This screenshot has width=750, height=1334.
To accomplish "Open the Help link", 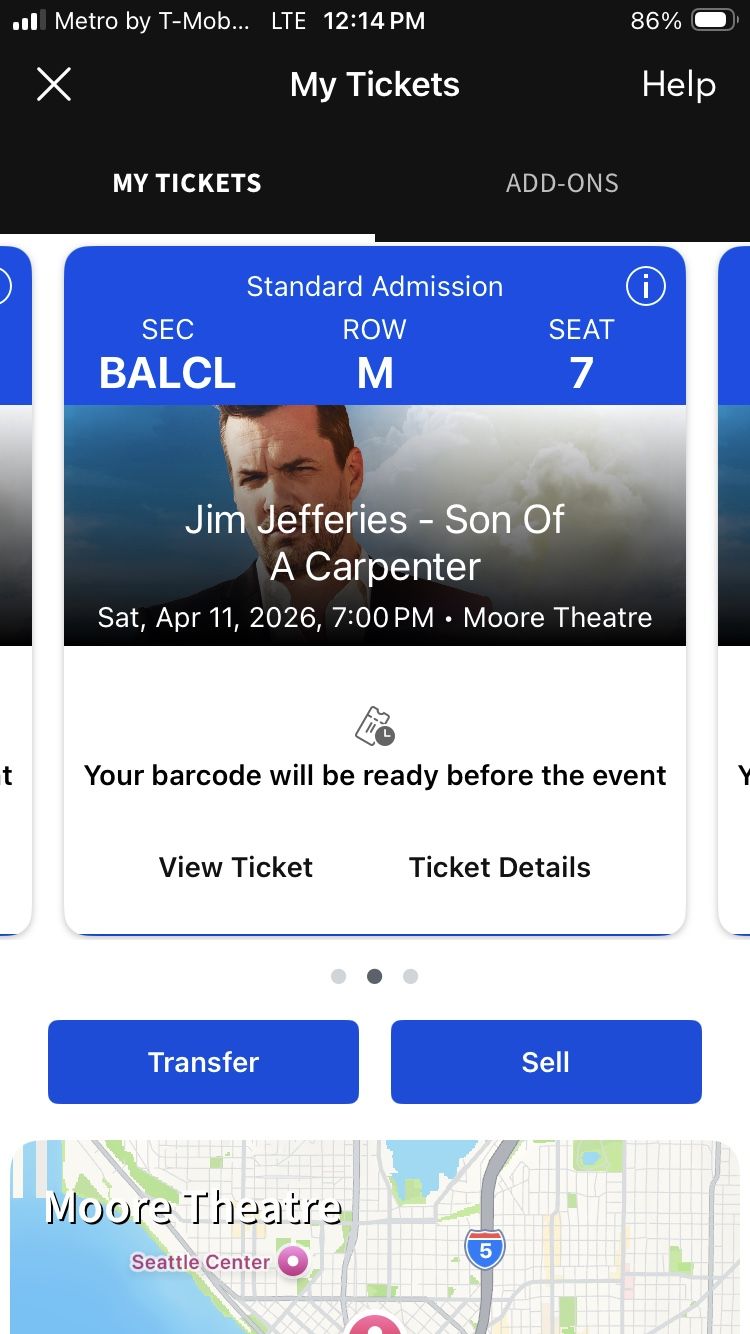I will [678, 85].
